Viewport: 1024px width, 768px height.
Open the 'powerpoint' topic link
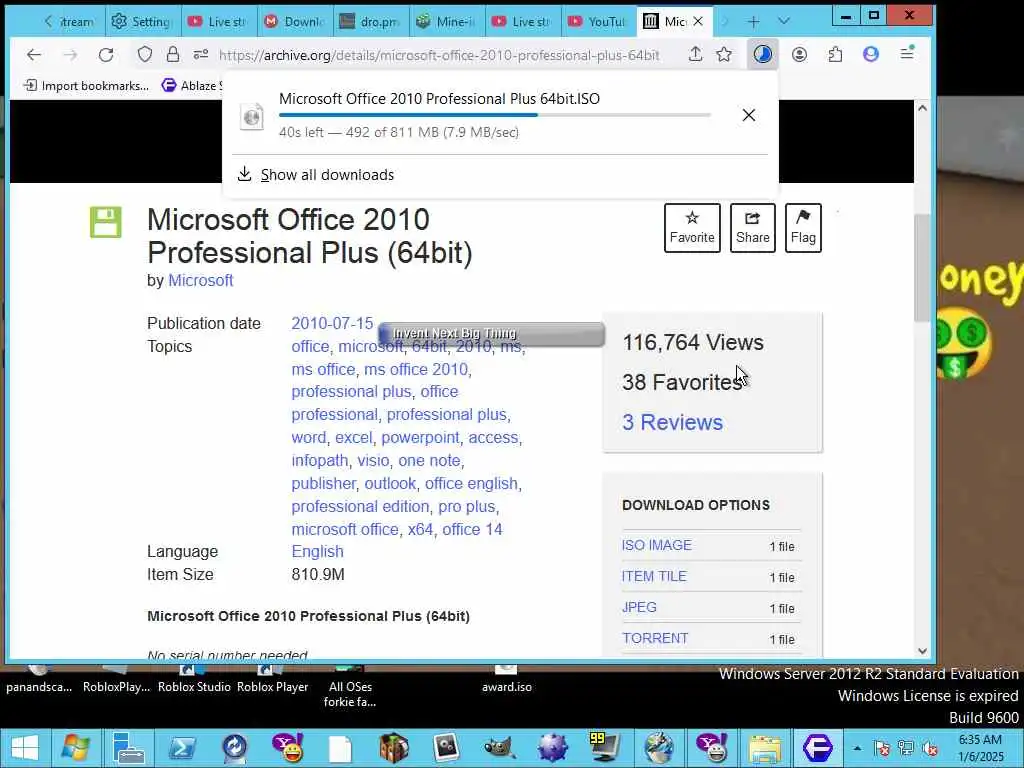coord(421,438)
